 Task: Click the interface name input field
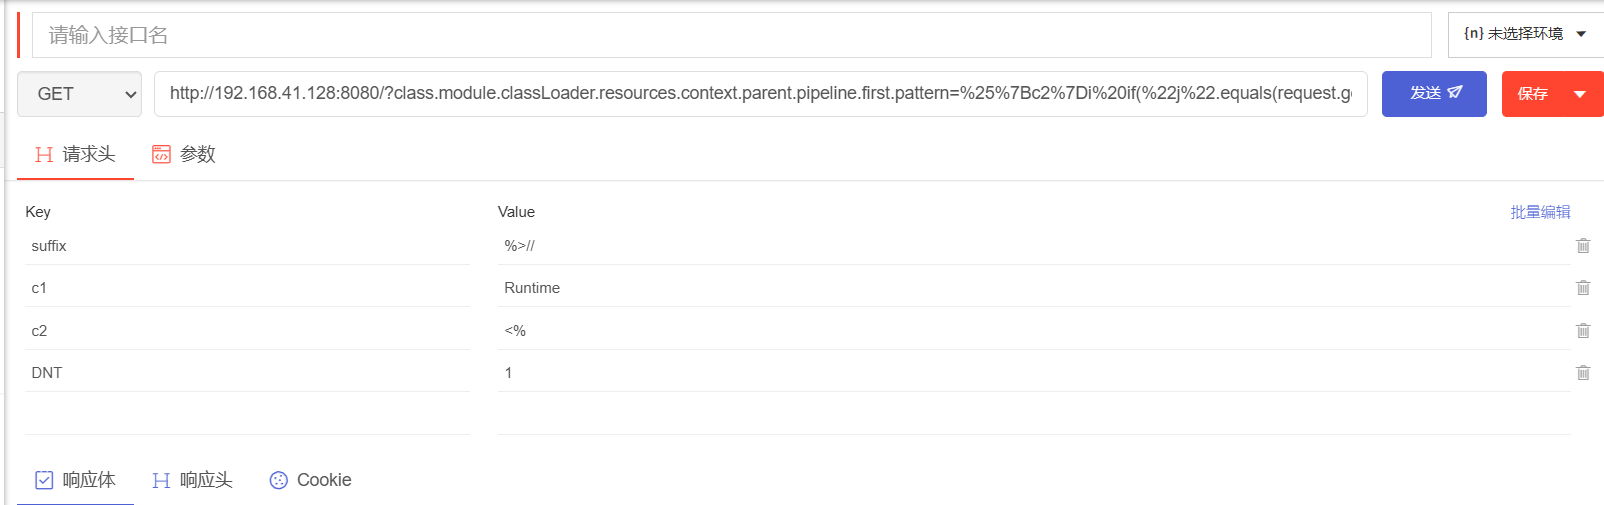[730, 36]
